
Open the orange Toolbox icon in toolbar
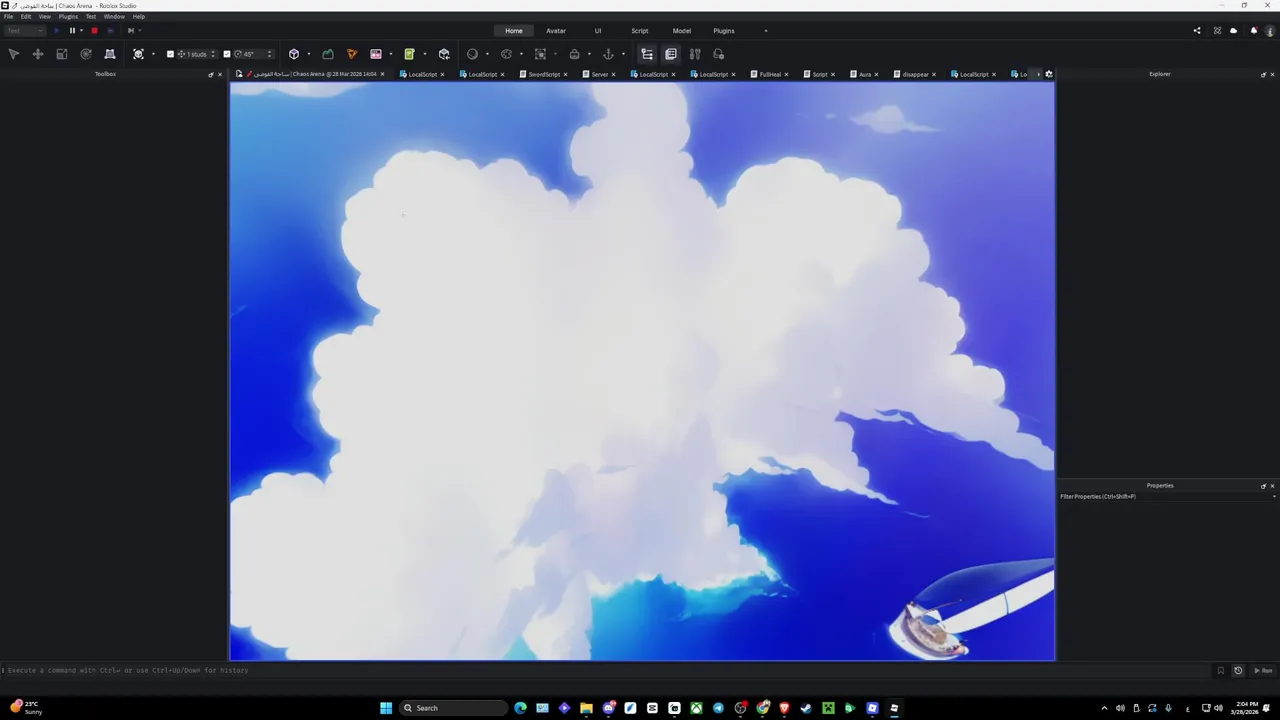[352, 54]
